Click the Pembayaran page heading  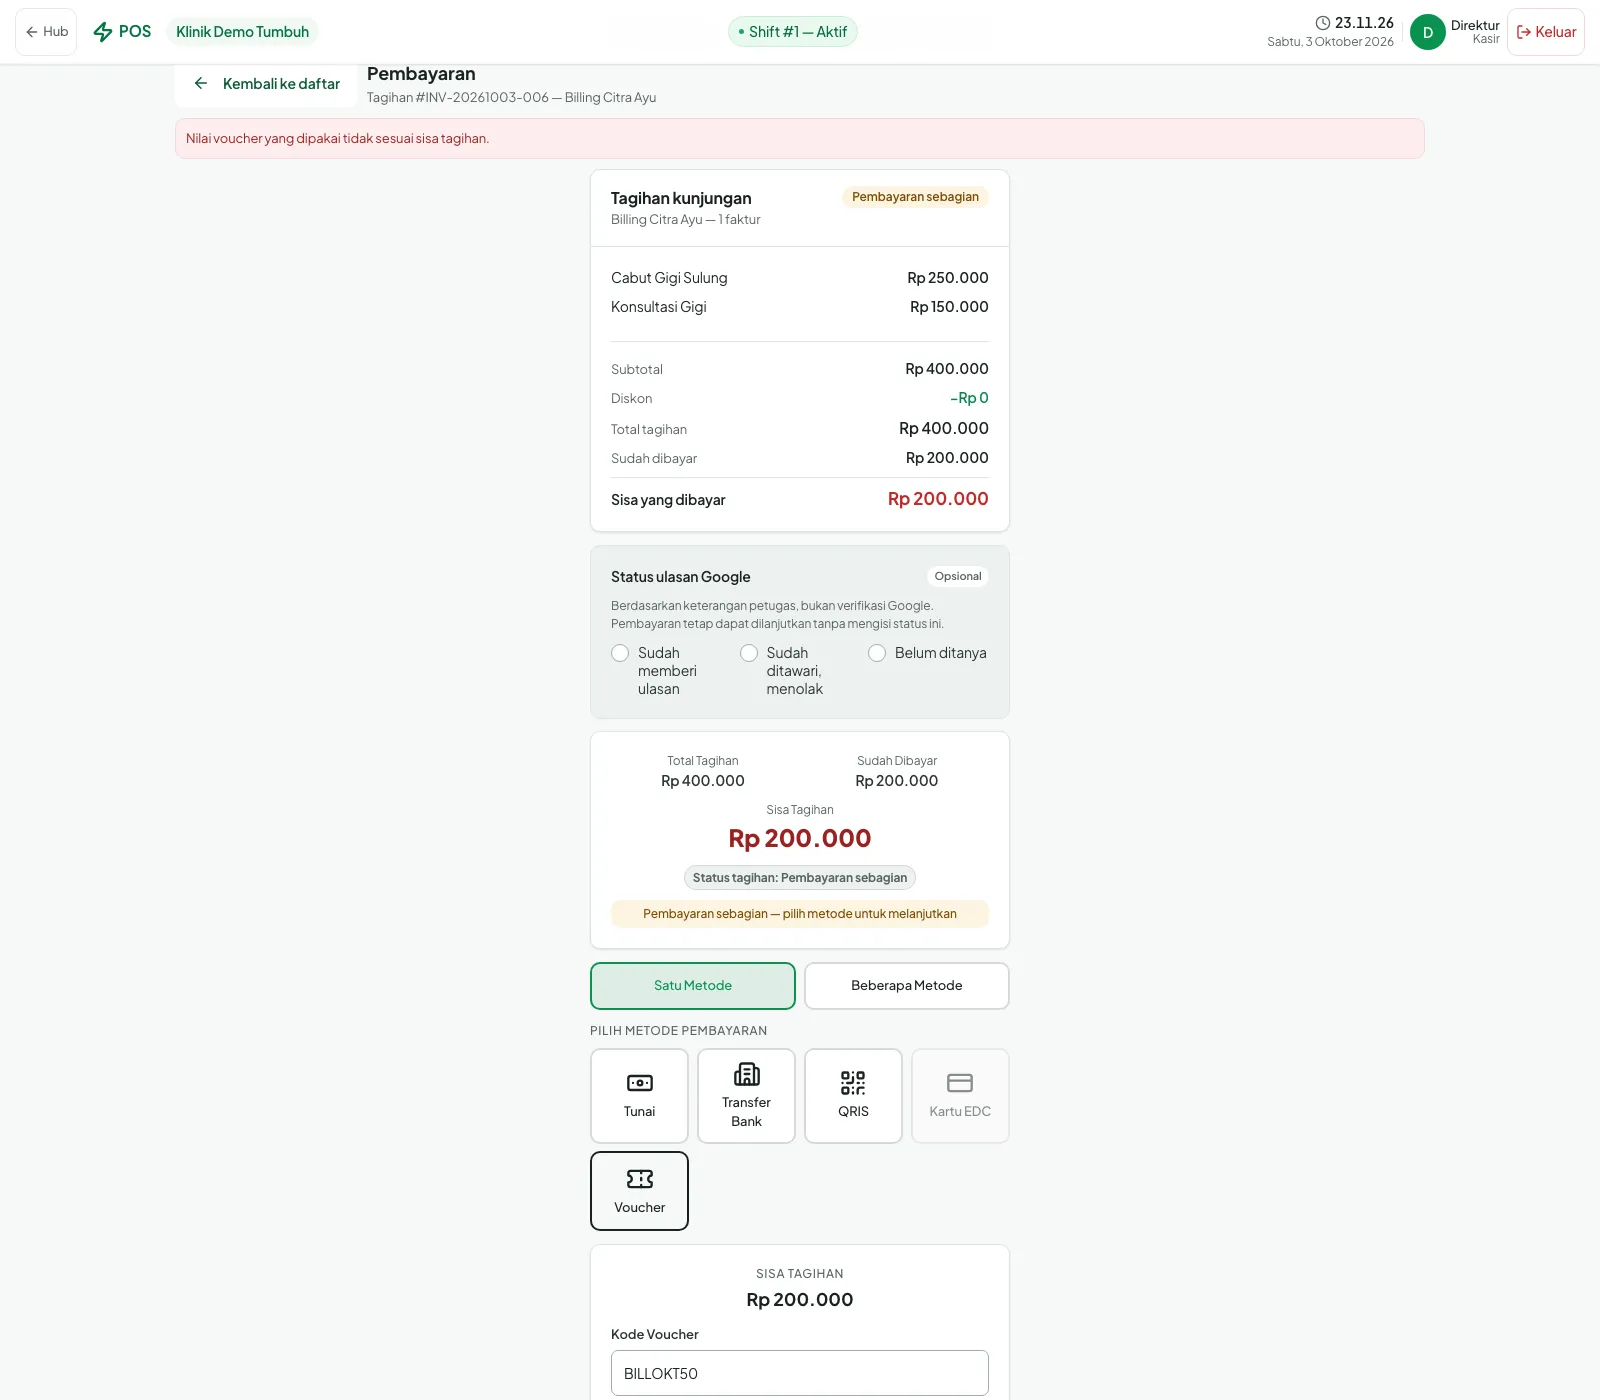(421, 74)
